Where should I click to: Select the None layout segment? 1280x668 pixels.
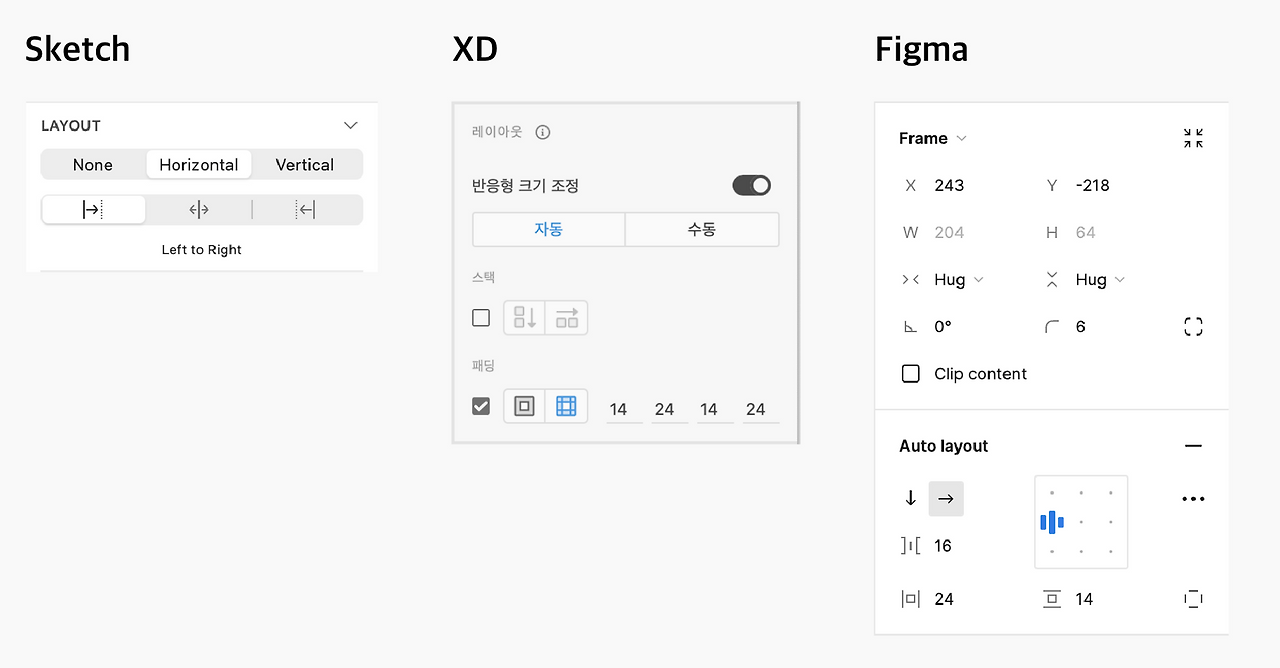point(93,165)
